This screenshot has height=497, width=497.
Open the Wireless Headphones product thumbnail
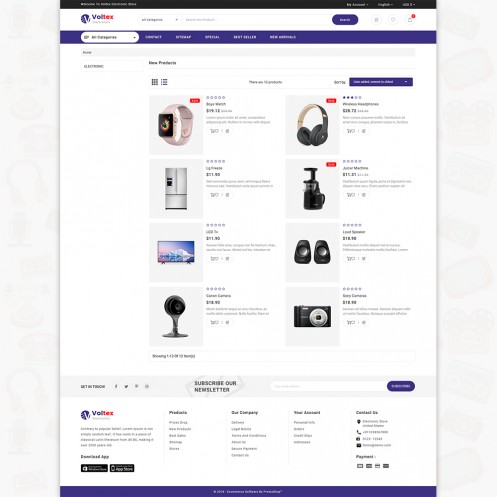coord(312,125)
